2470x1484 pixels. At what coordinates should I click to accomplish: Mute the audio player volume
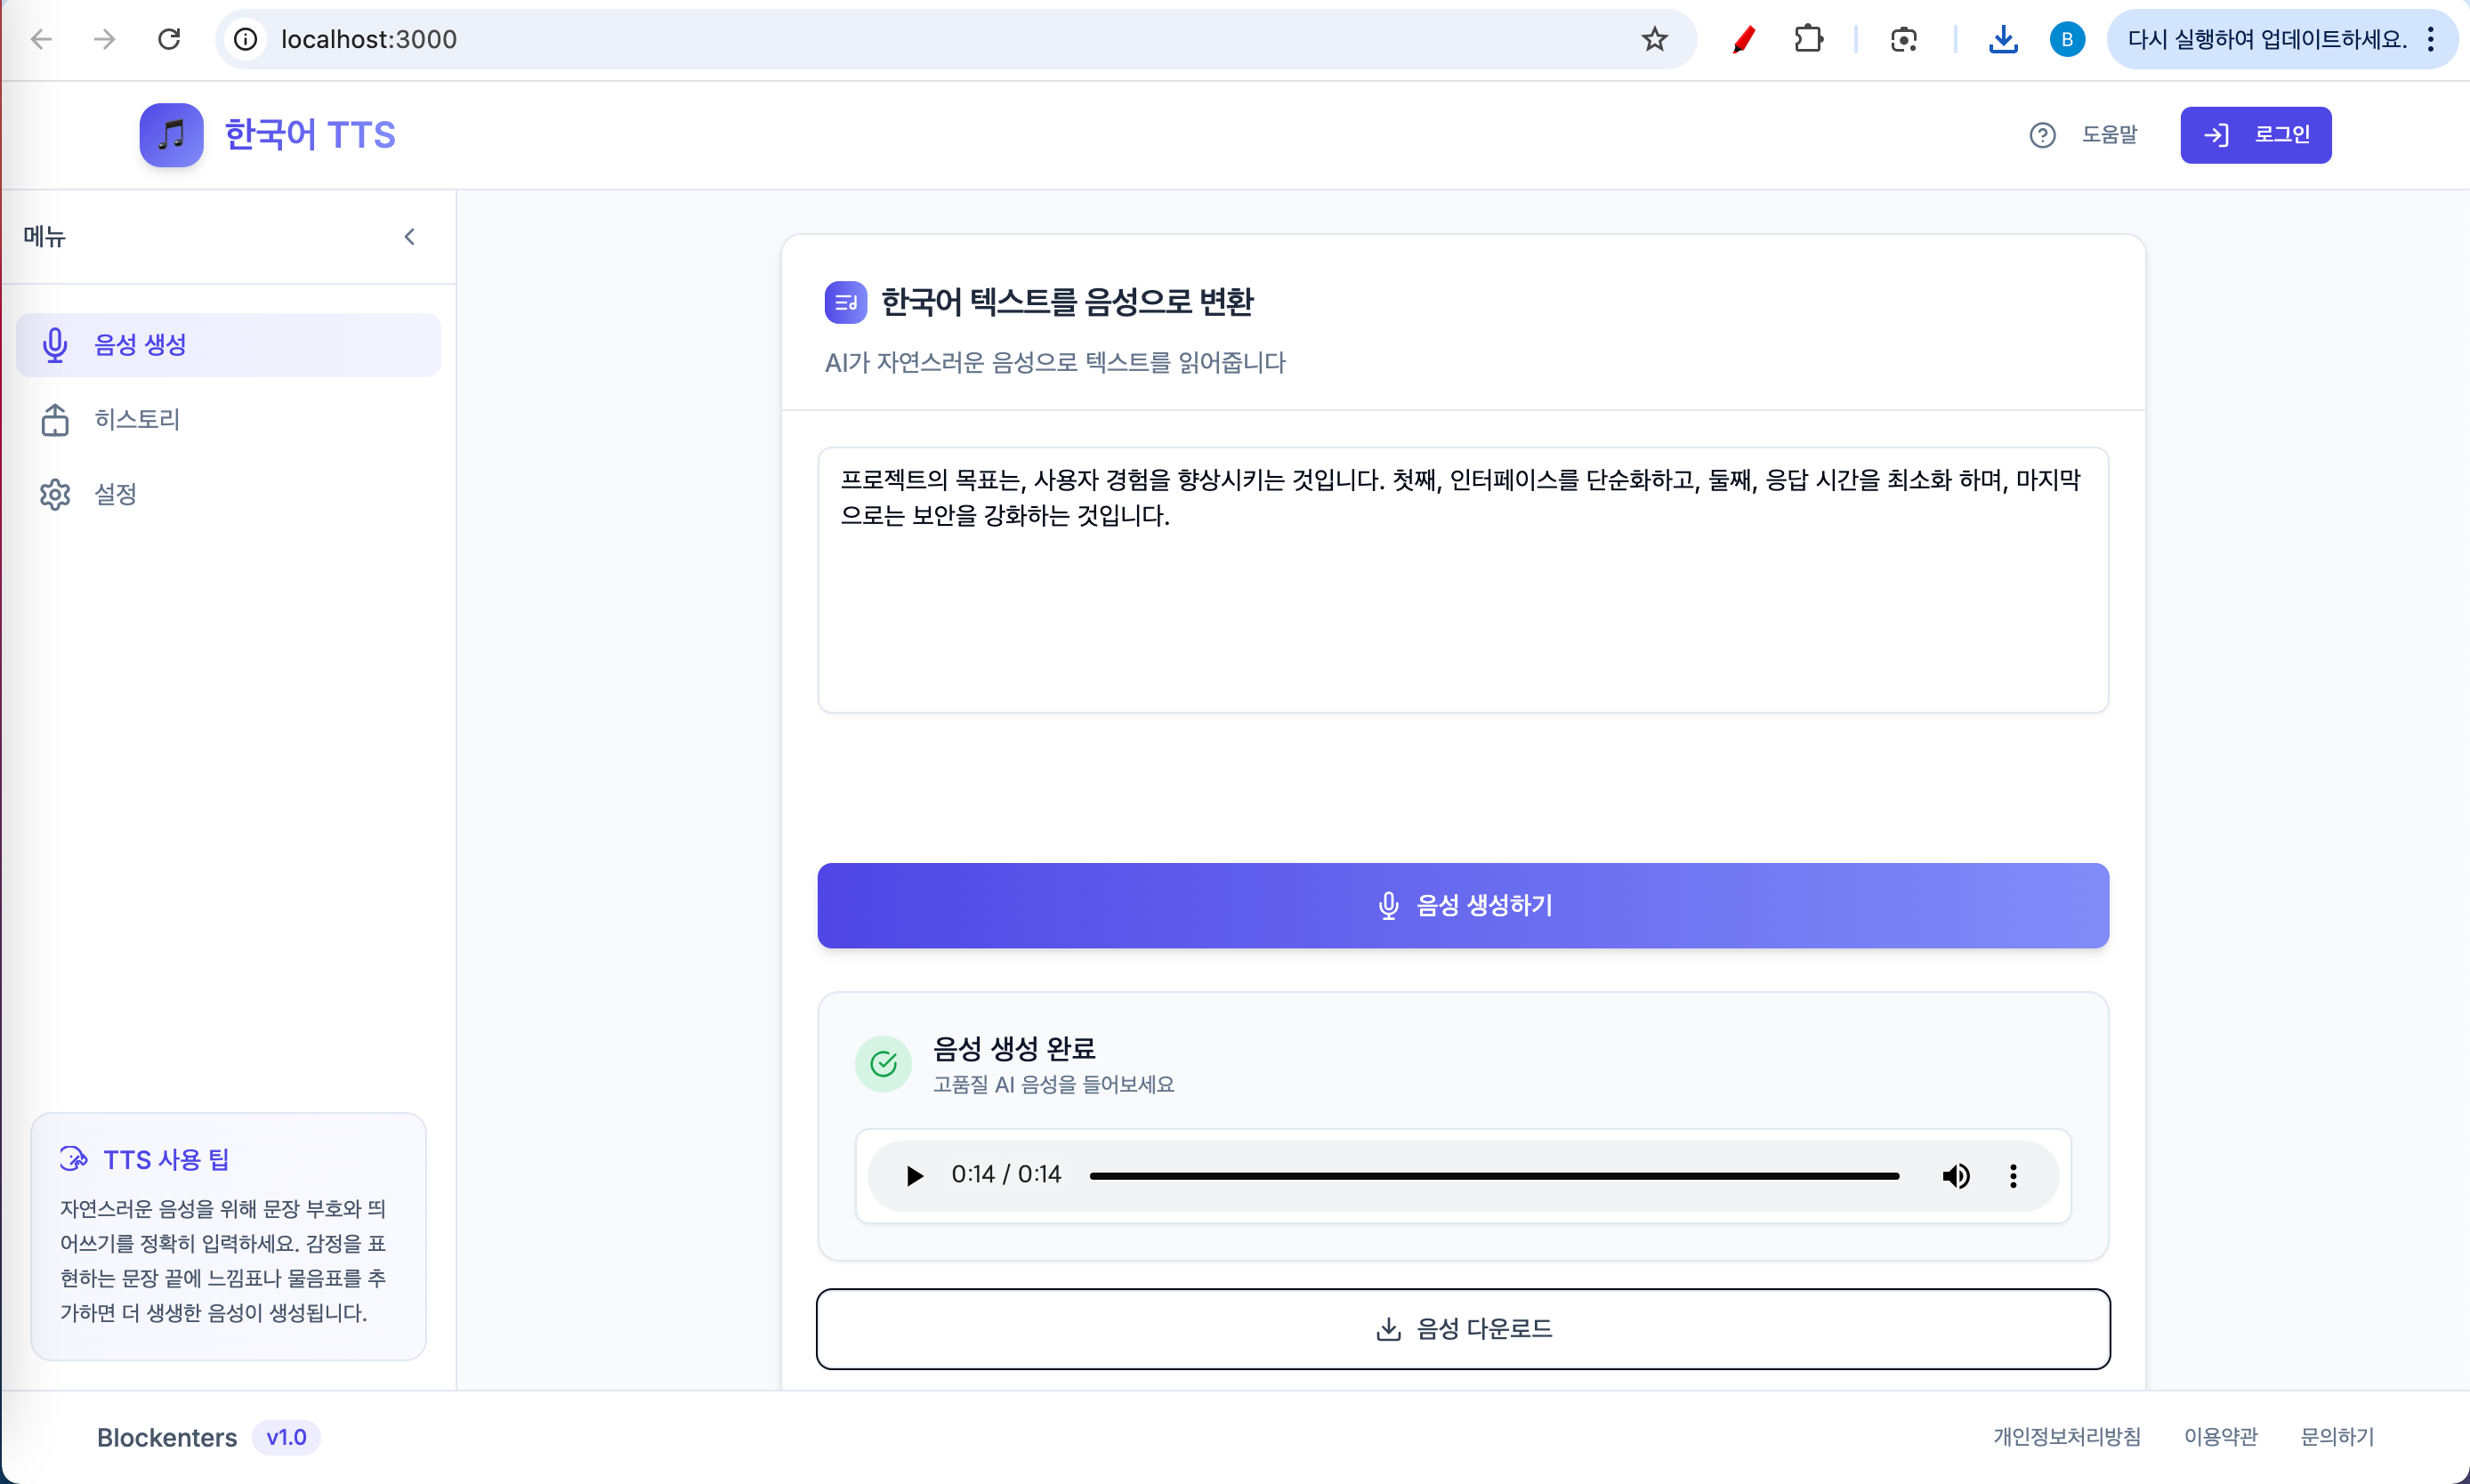1956,1175
